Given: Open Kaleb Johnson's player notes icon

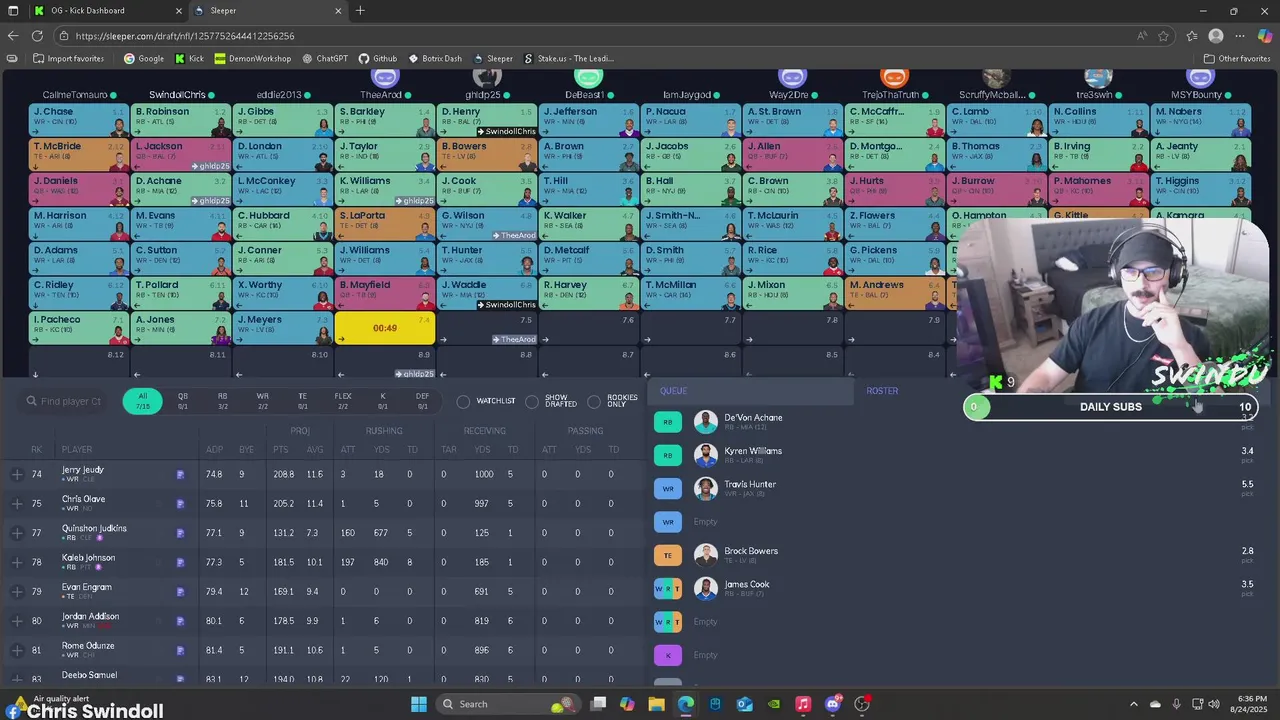Looking at the screenshot, I should tap(180, 563).
